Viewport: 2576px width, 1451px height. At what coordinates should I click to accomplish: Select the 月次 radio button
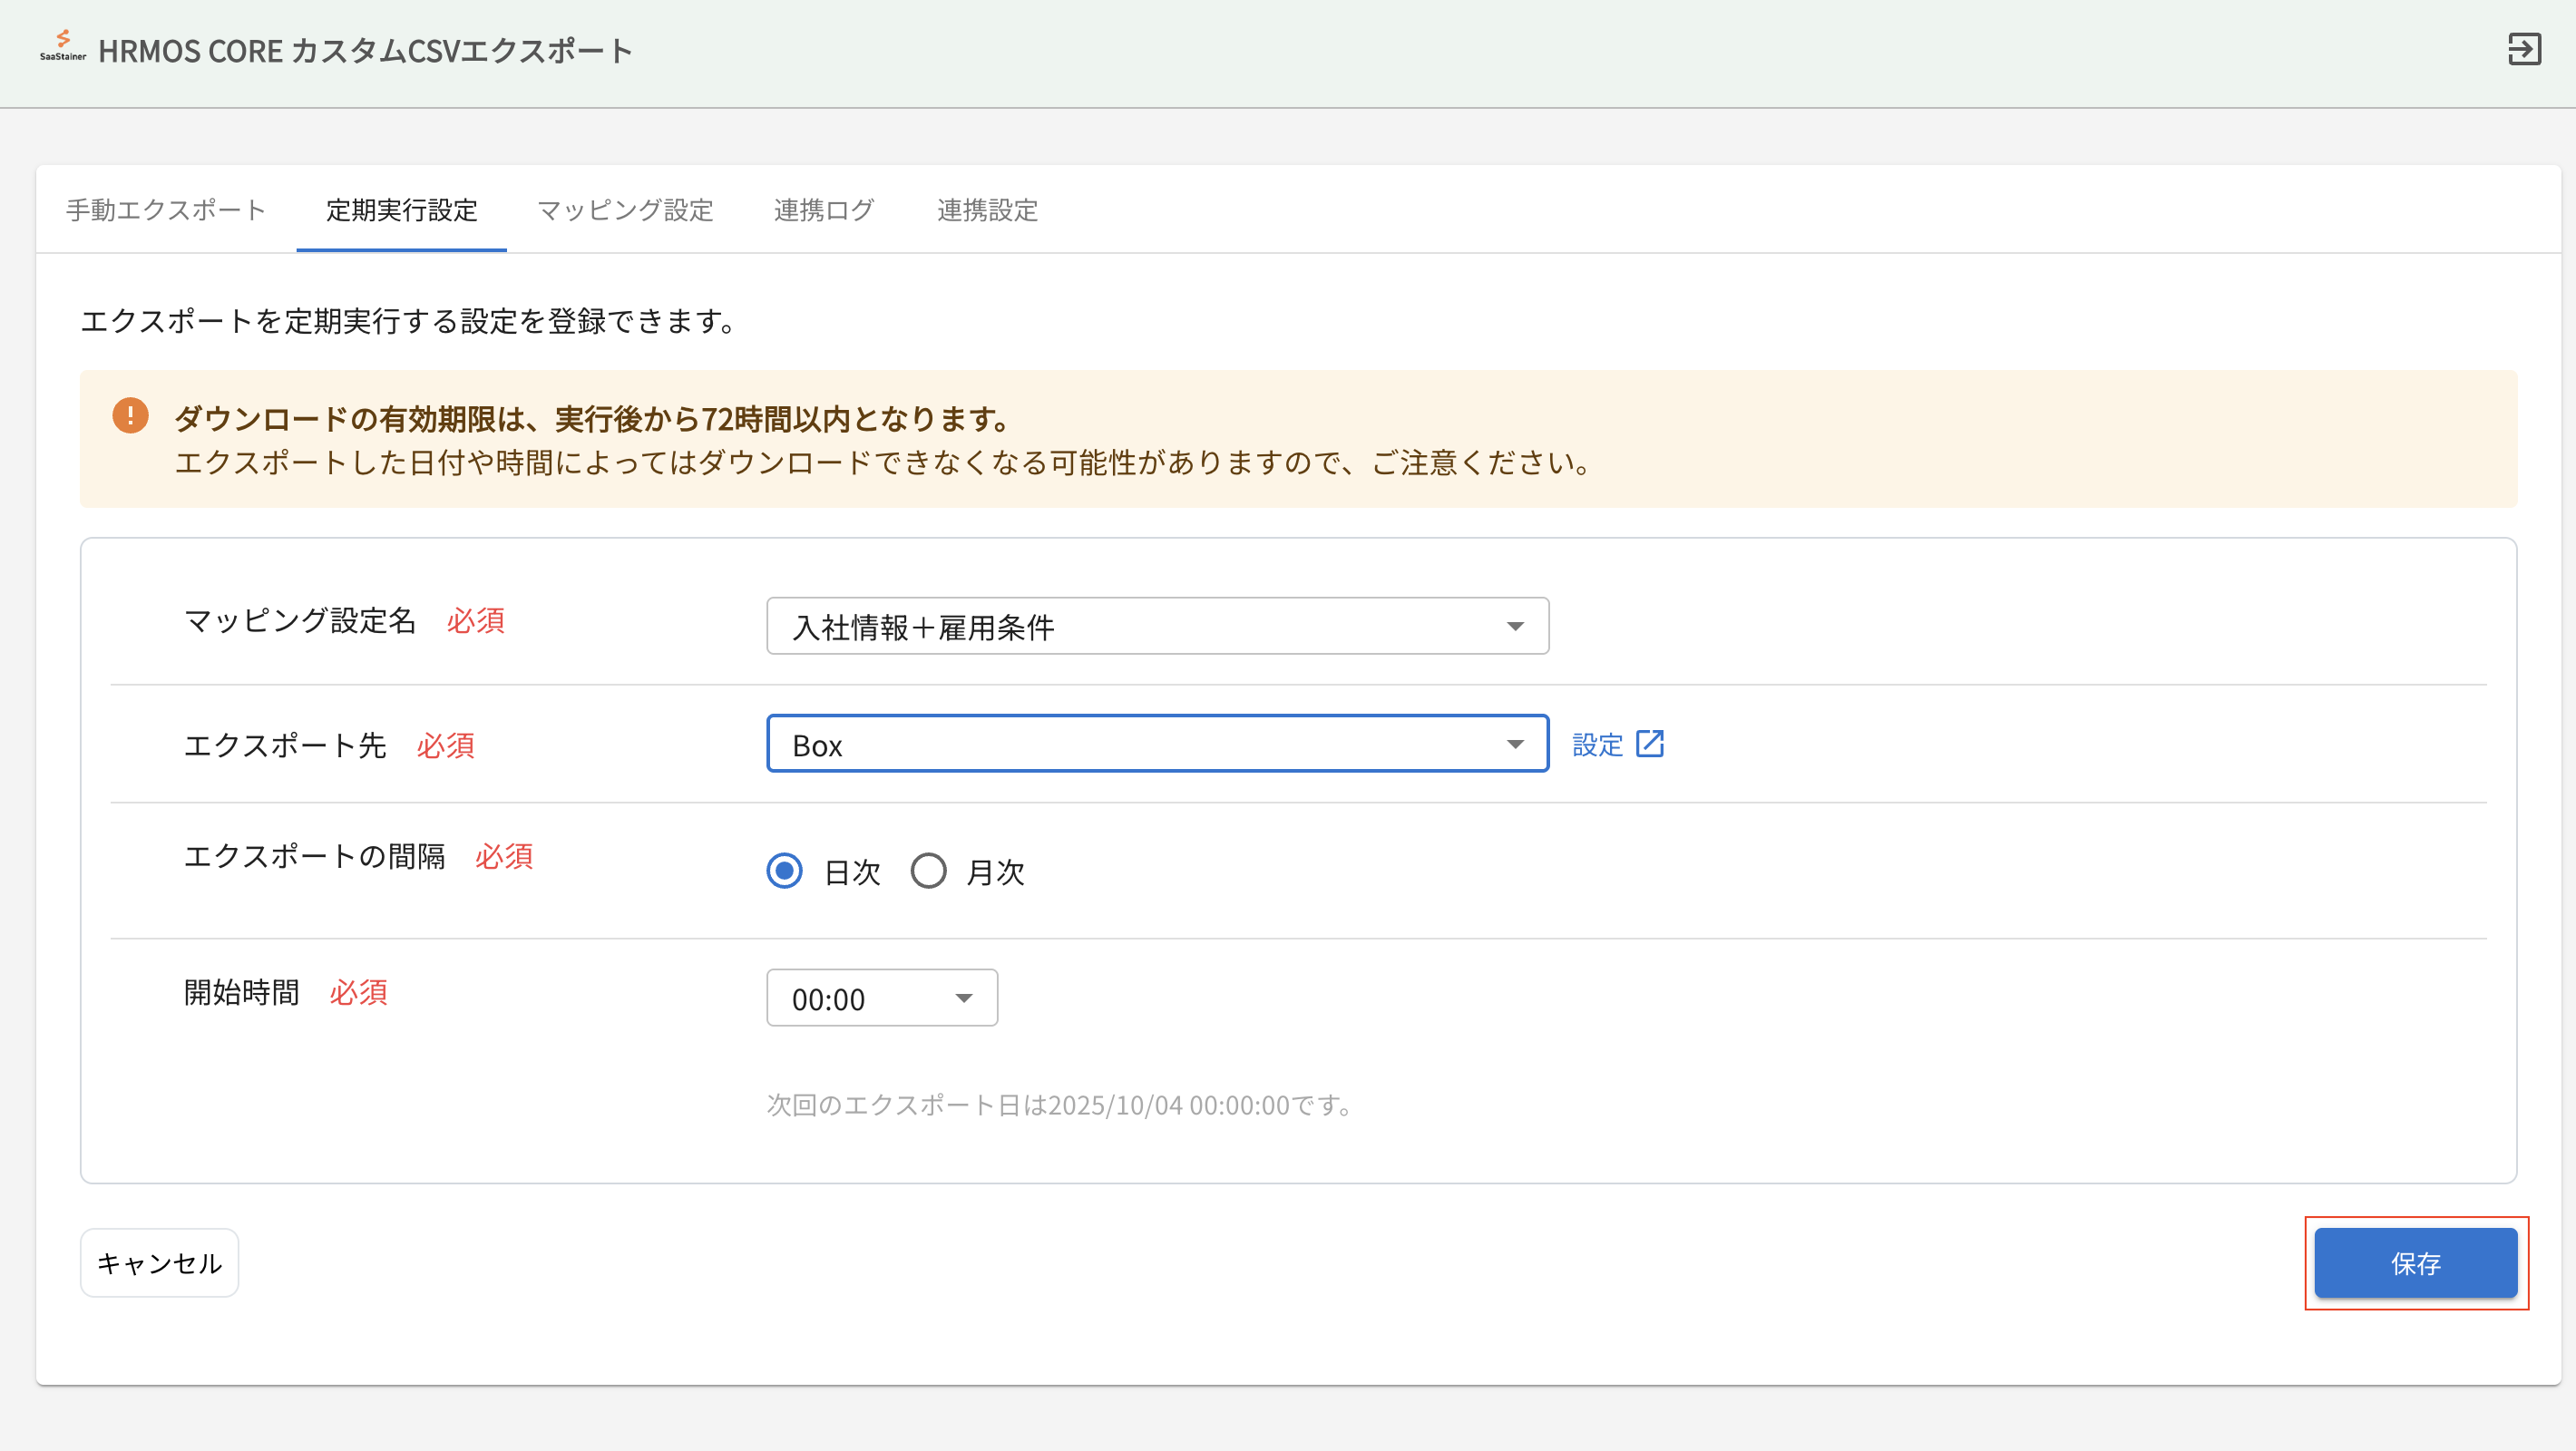pyautogui.click(x=928, y=871)
